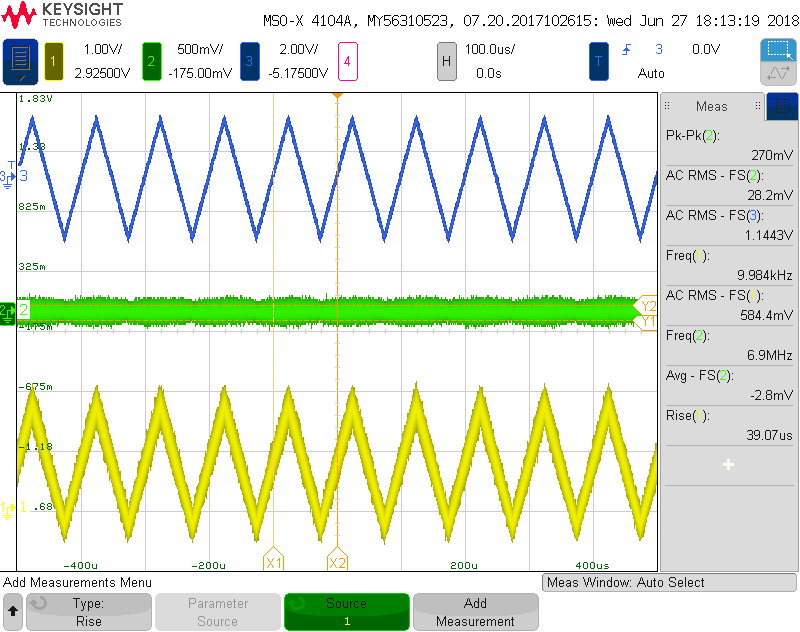Click the Add Measurement softkey
The image size is (800, 632).
[x=476, y=612]
